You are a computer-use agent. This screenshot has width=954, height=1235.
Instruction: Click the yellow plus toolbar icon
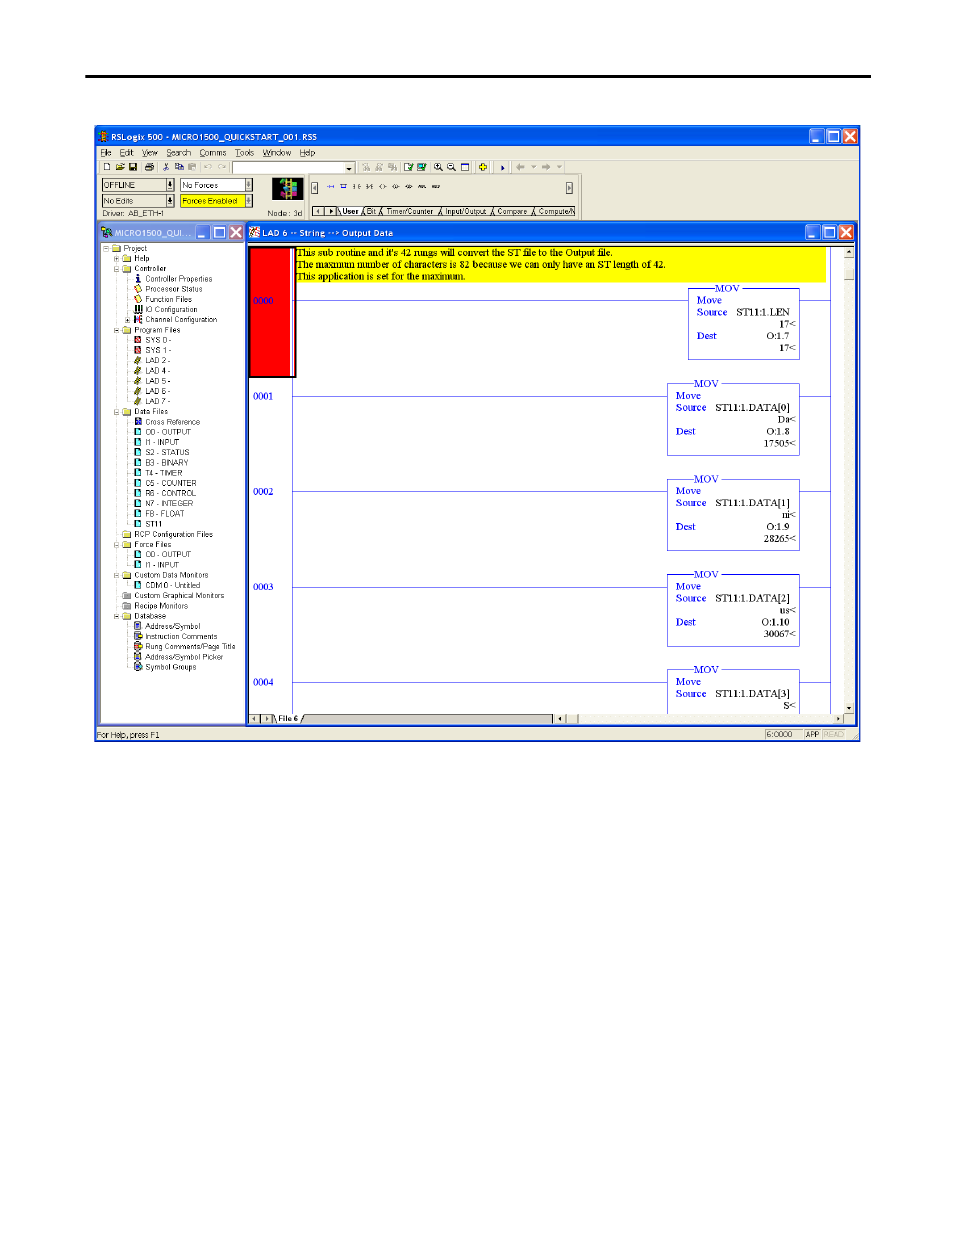[483, 167]
